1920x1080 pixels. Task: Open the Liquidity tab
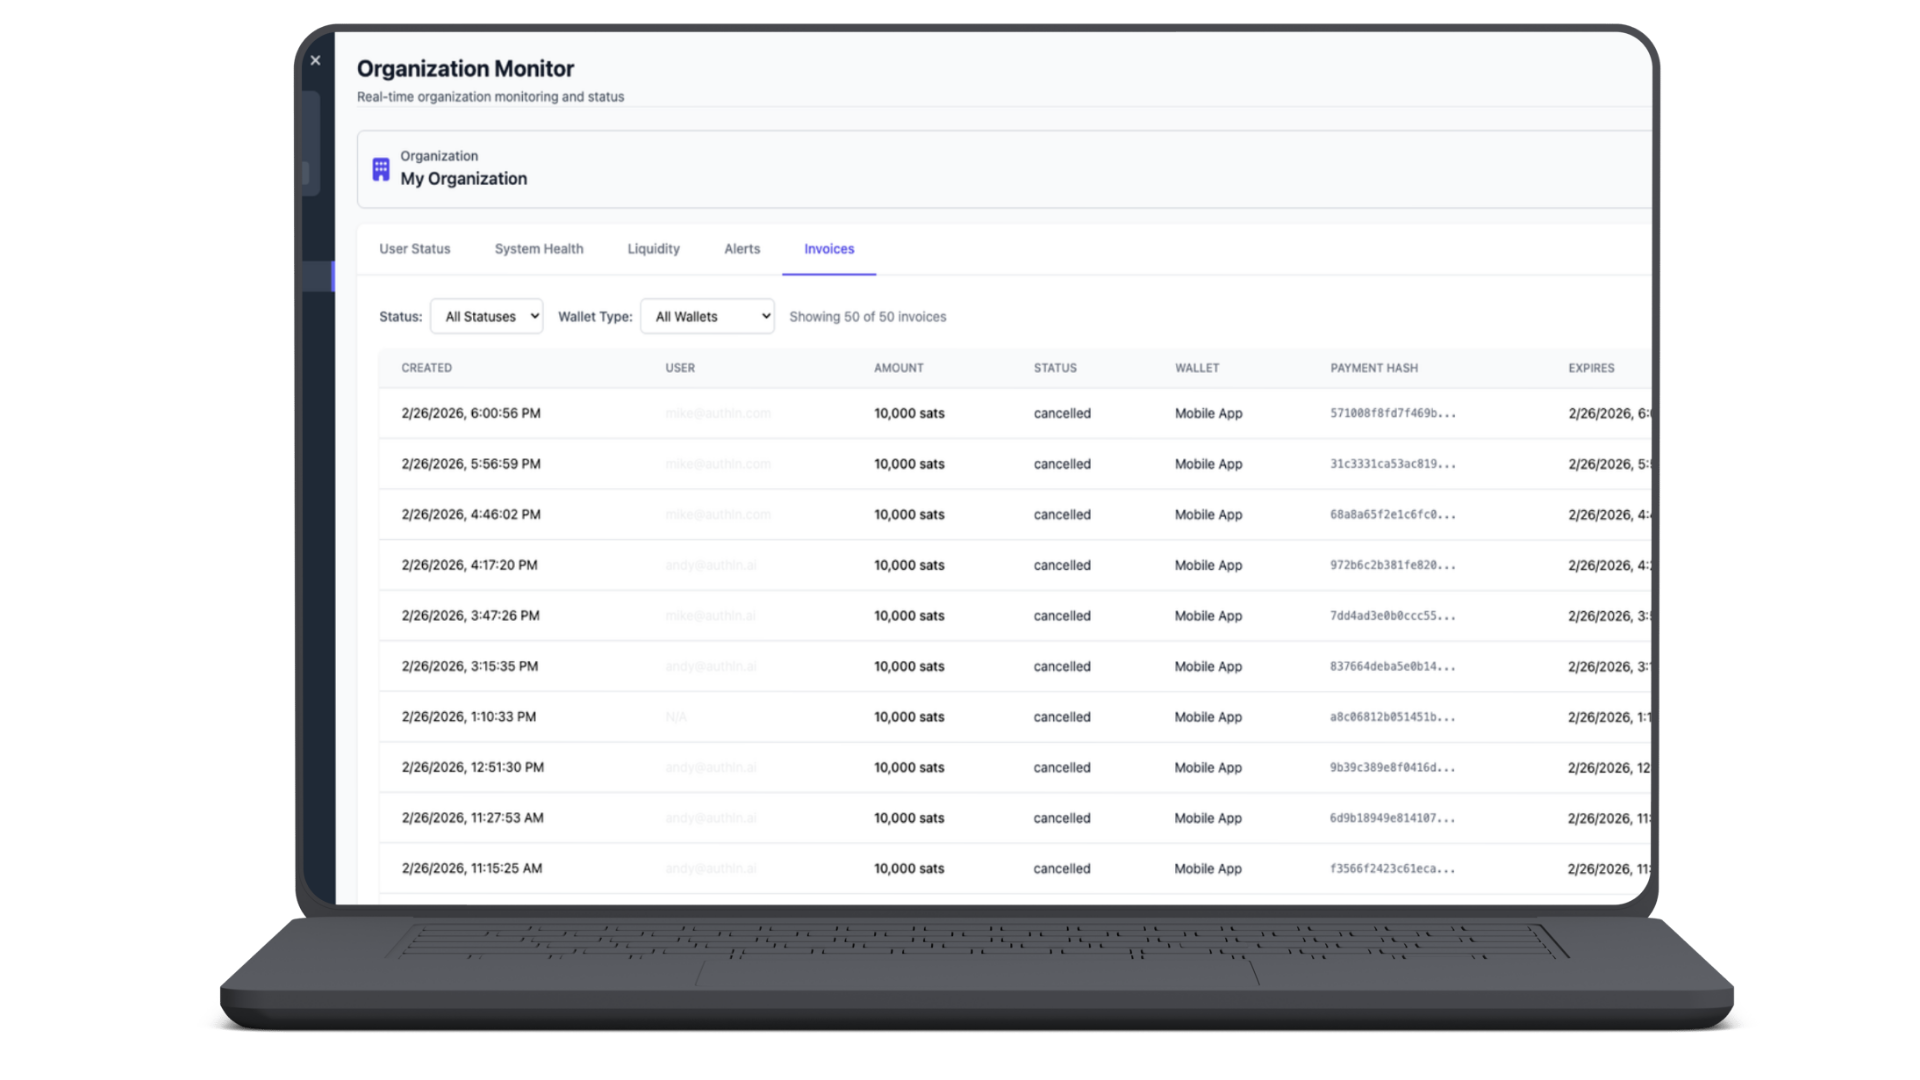coord(653,249)
